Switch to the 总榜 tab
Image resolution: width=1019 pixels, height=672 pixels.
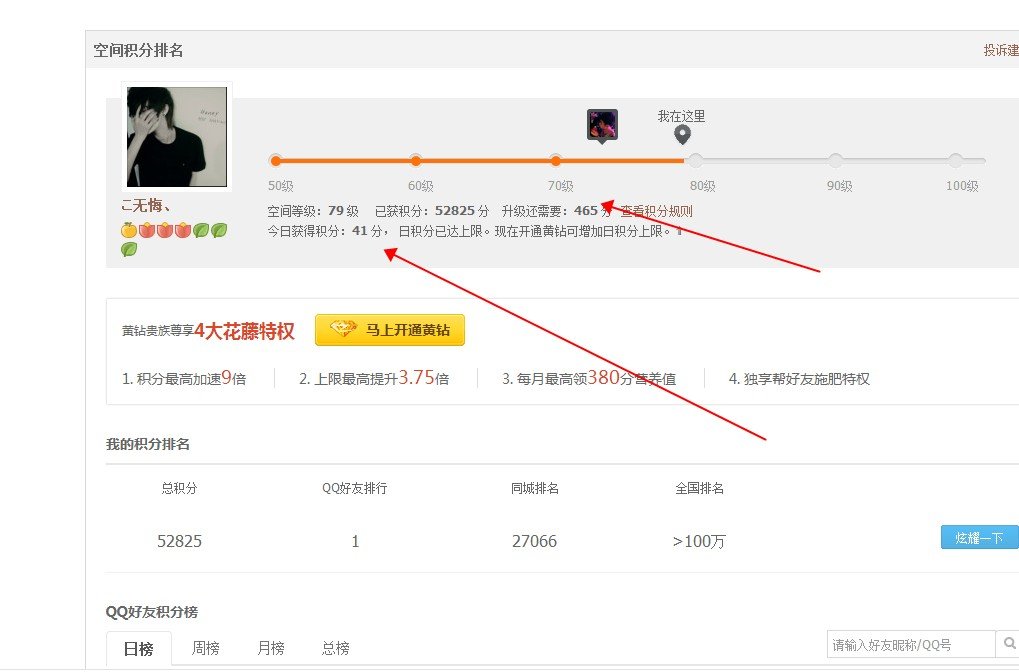click(334, 648)
